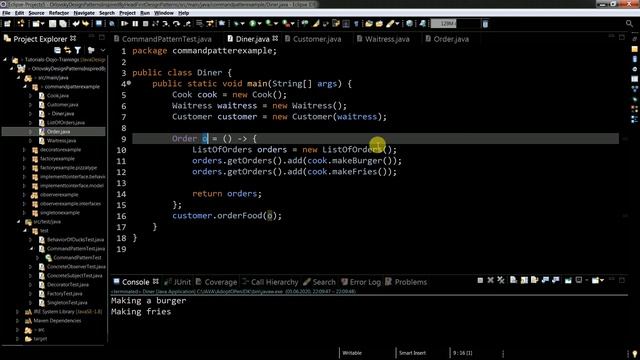
Task: Open the File menu
Action: [7, 13]
